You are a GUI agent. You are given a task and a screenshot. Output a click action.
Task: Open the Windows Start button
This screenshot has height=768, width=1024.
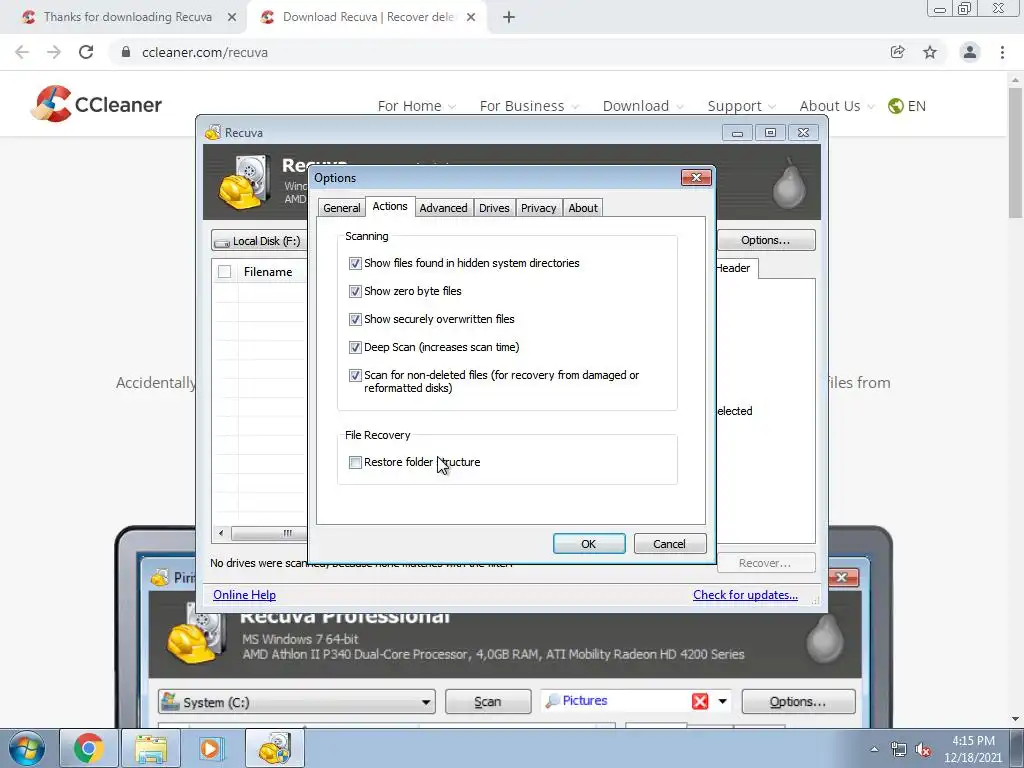[x=26, y=748]
